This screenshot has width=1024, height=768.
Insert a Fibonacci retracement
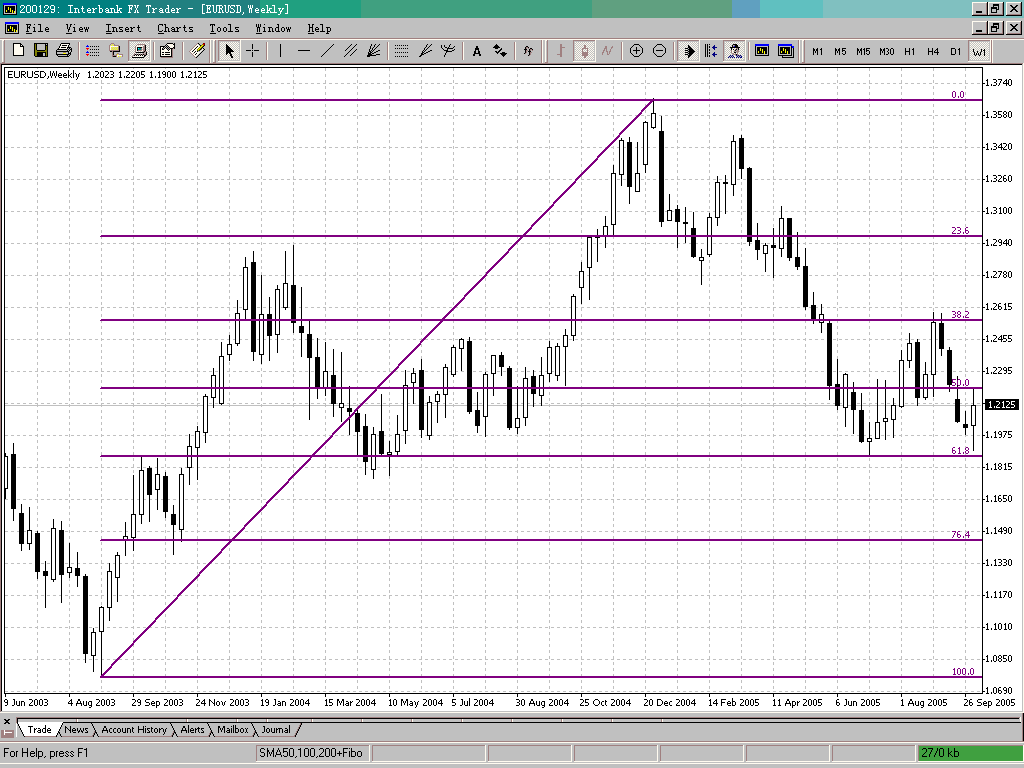pyautogui.click(x=401, y=51)
